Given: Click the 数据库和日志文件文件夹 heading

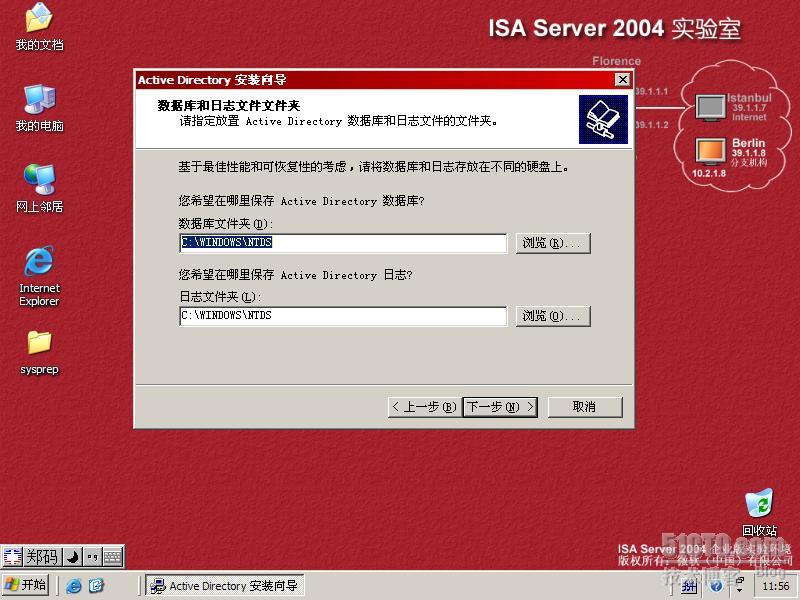Looking at the screenshot, I should [x=229, y=106].
